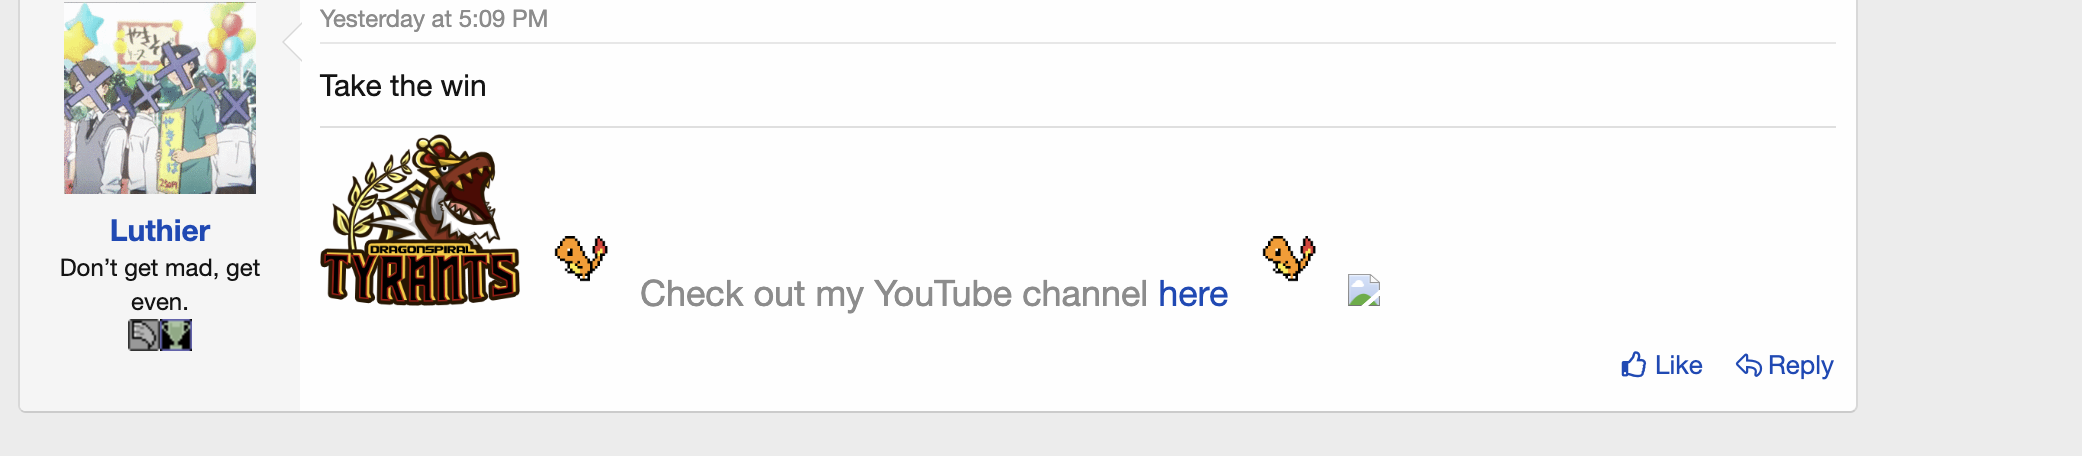
Task: Click the Reply arrow icon
Action: (1748, 365)
